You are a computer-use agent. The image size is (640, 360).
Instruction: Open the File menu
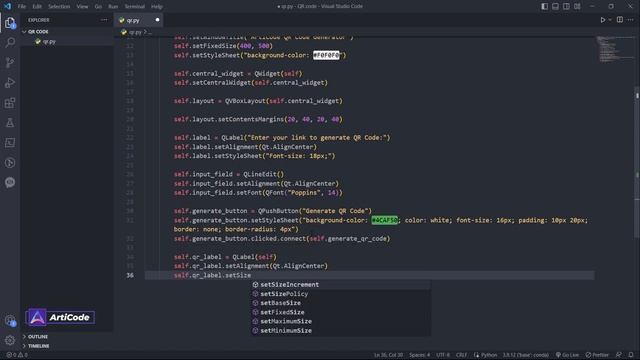click(22, 7)
